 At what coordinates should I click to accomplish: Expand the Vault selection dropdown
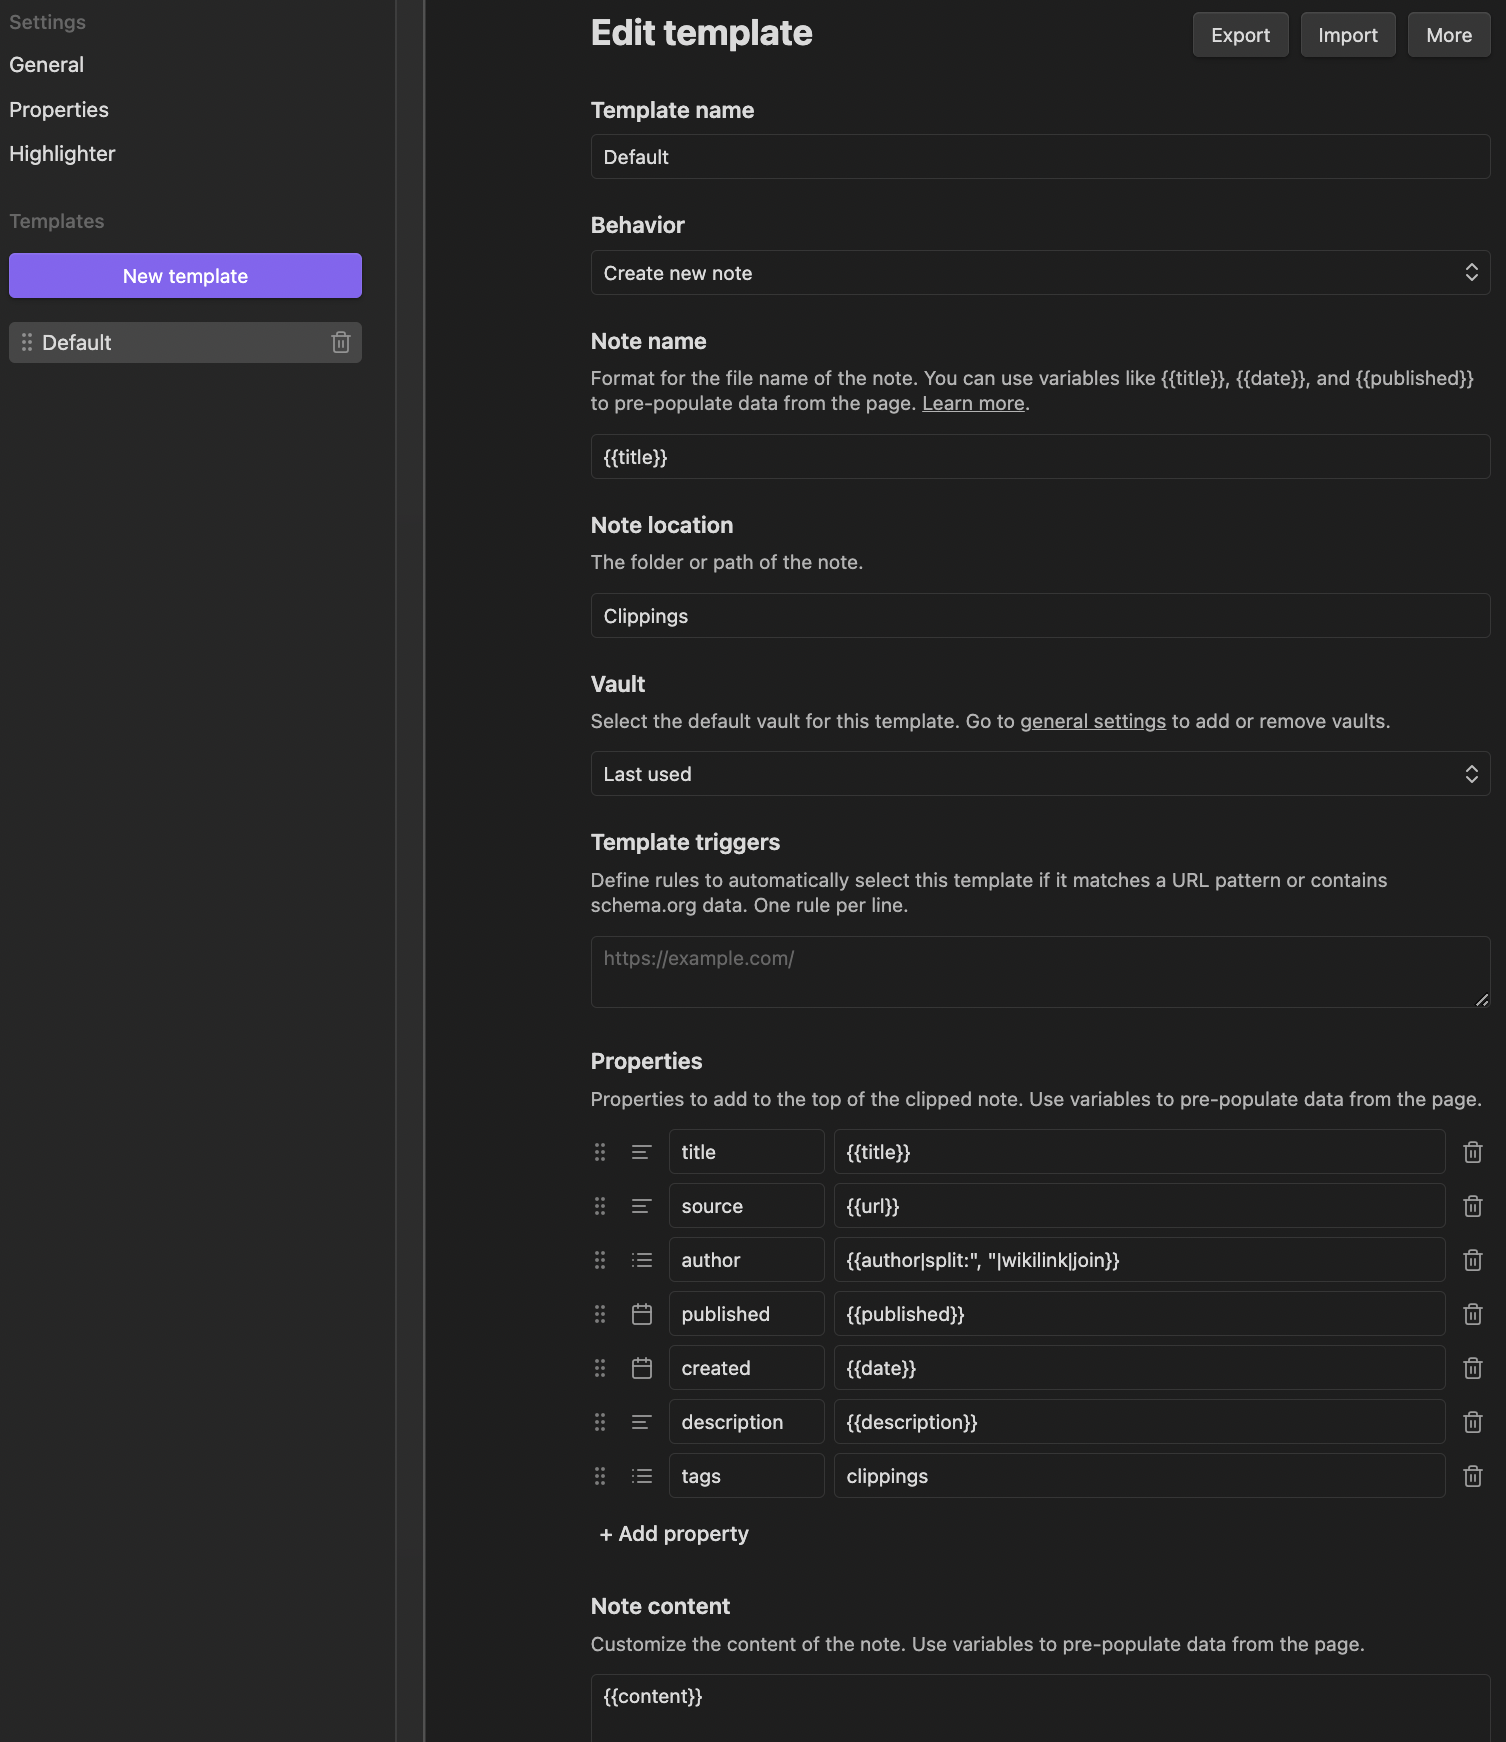1040,774
